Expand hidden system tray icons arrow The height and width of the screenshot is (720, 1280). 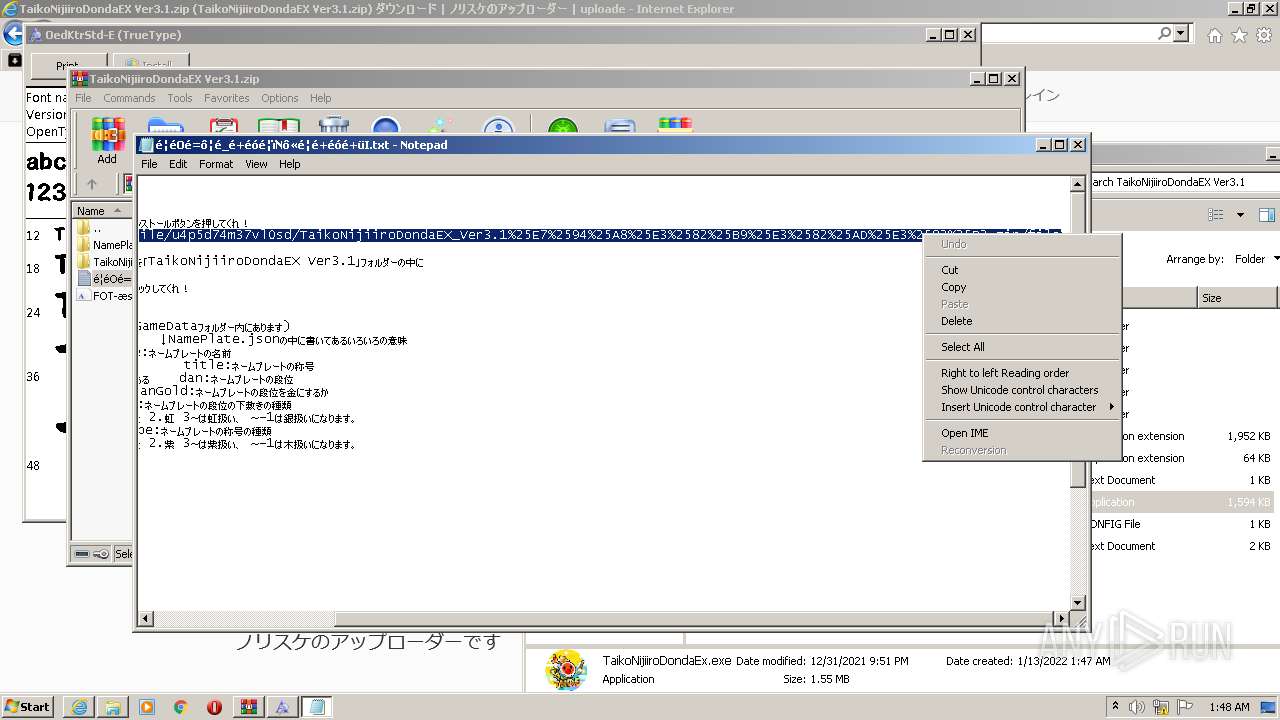1116,707
